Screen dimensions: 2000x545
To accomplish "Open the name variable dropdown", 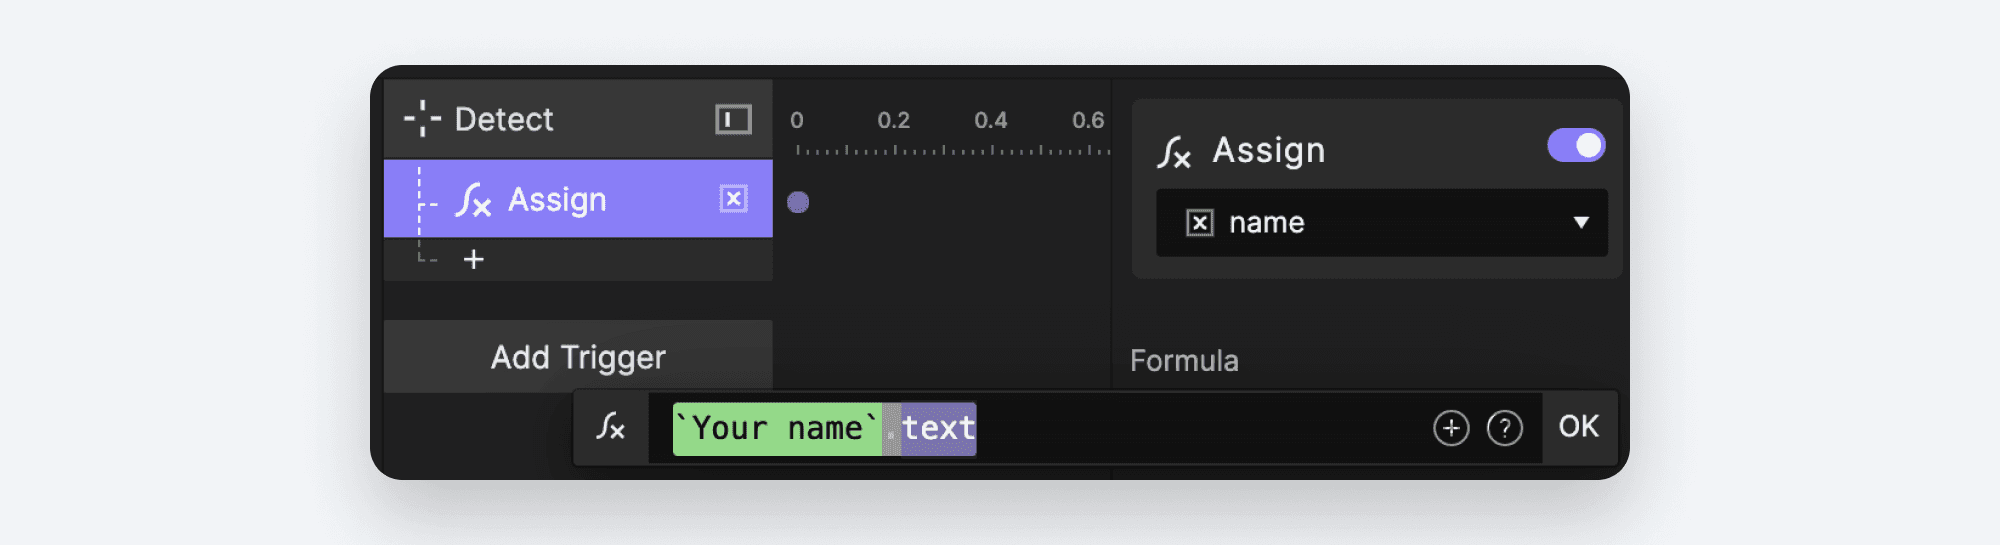I will 1382,222.
